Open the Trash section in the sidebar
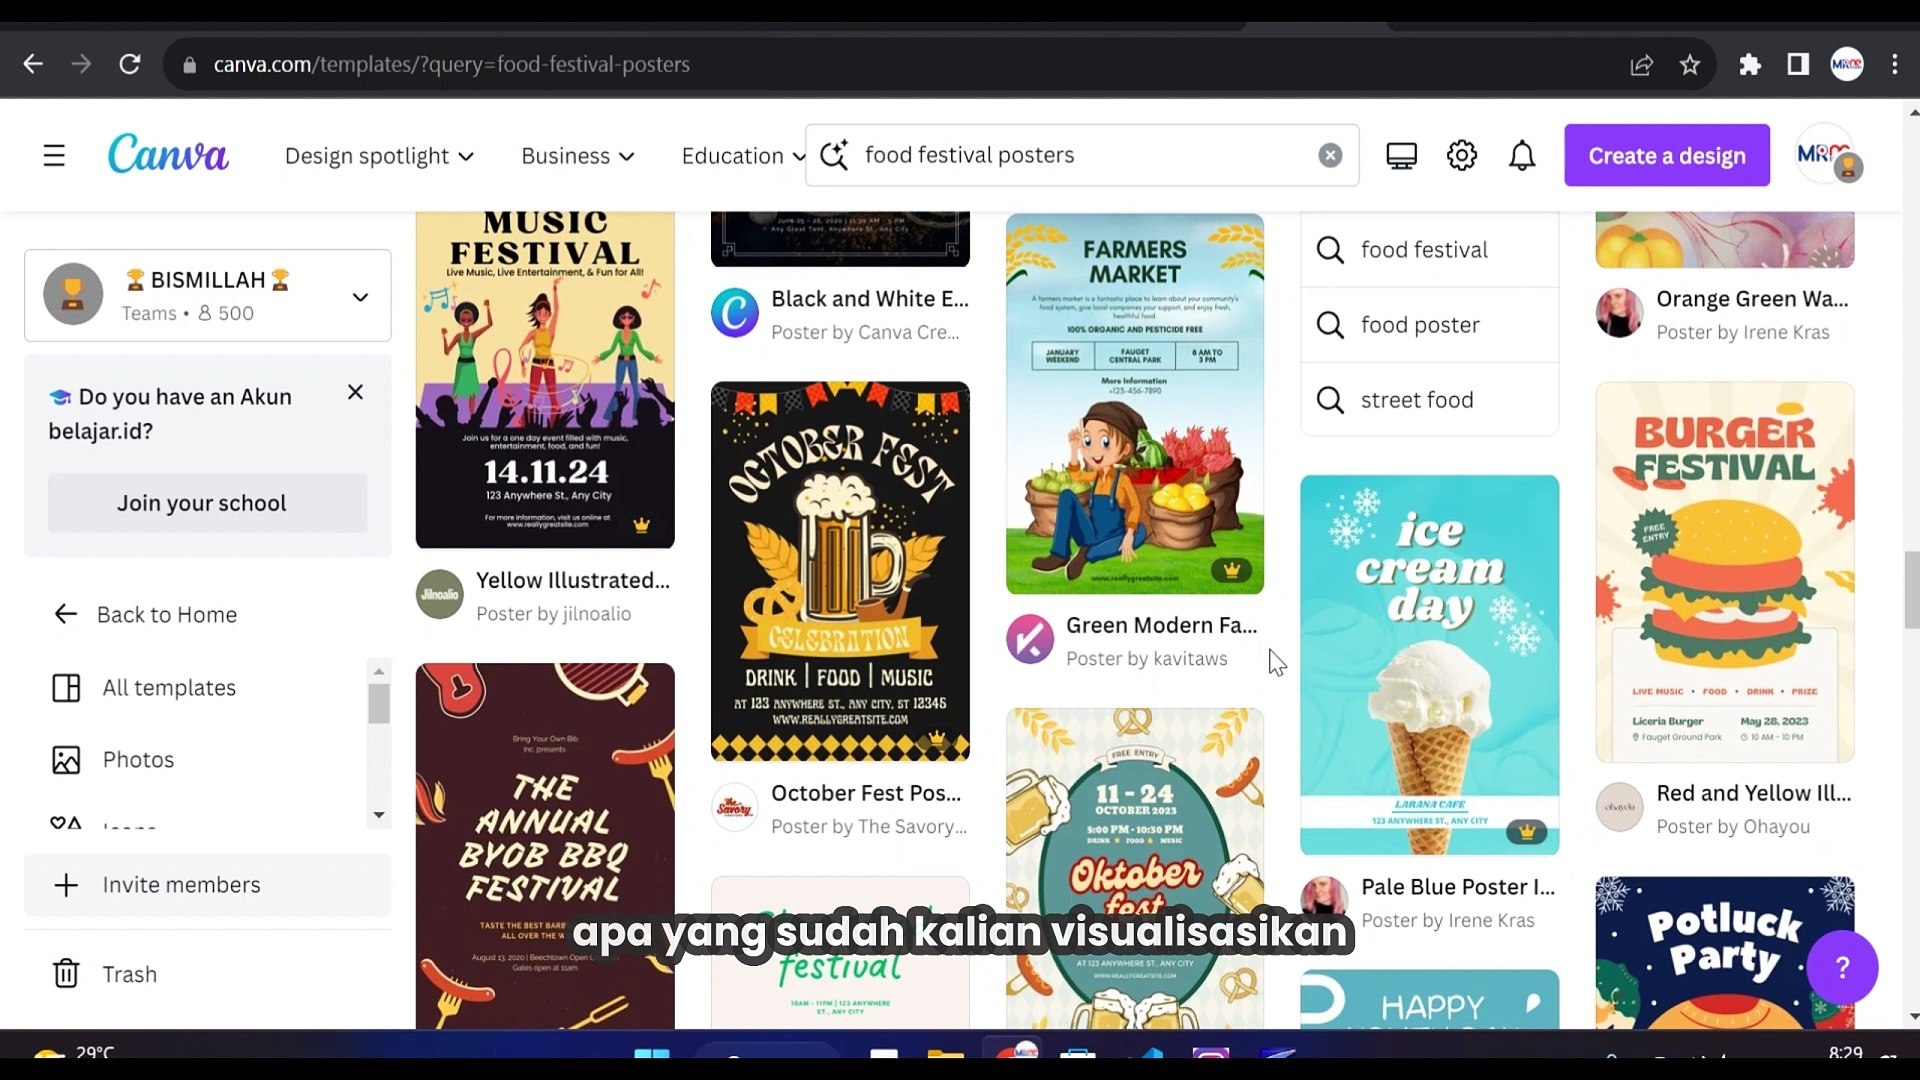1920x1080 pixels. pos(128,973)
